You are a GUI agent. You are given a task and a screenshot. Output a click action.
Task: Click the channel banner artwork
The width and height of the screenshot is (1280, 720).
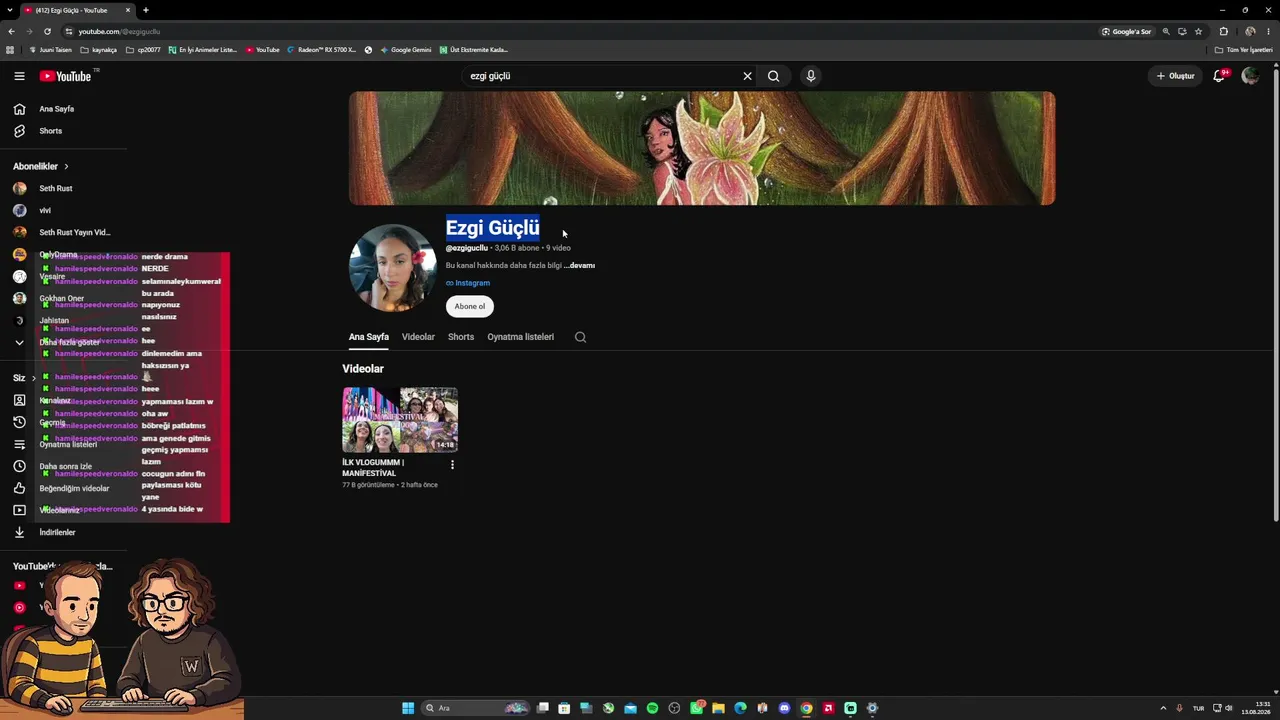702,148
